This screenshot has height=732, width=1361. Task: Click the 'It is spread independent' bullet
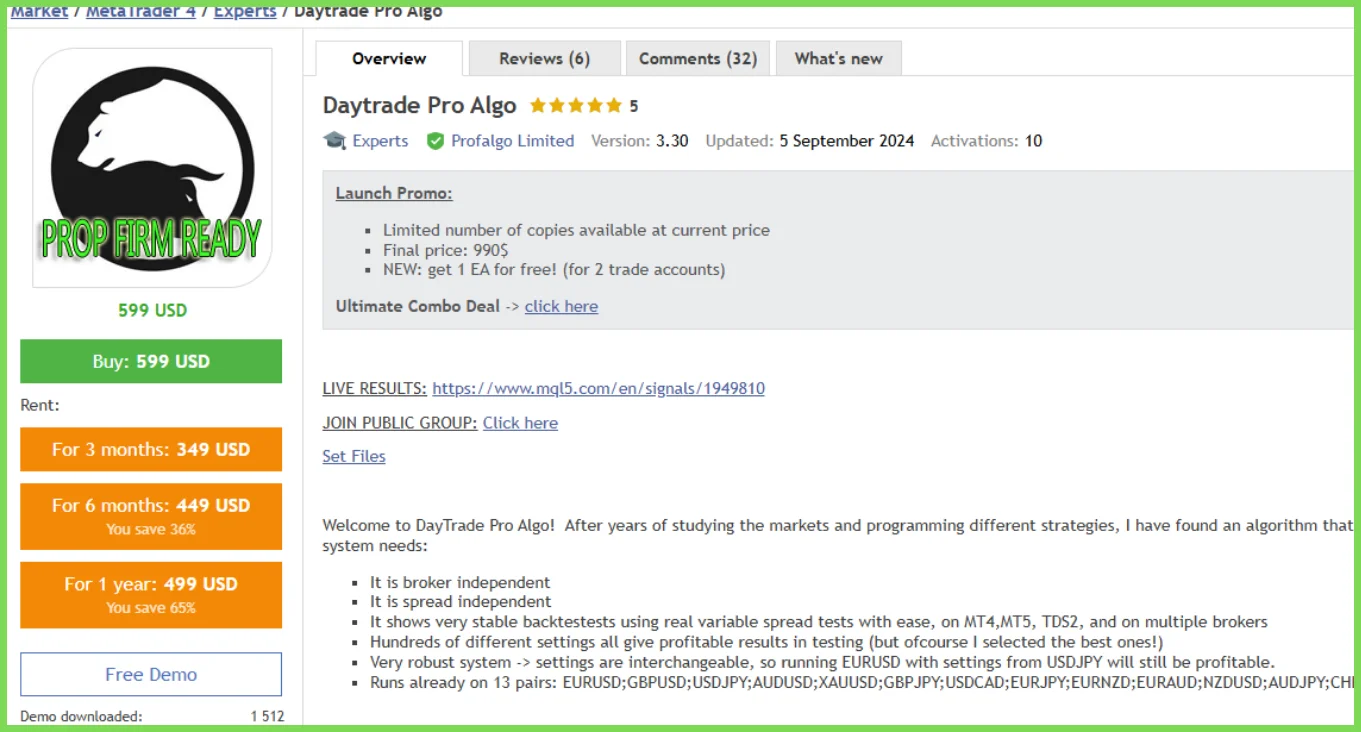pyautogui.click(x=460, y=602)
